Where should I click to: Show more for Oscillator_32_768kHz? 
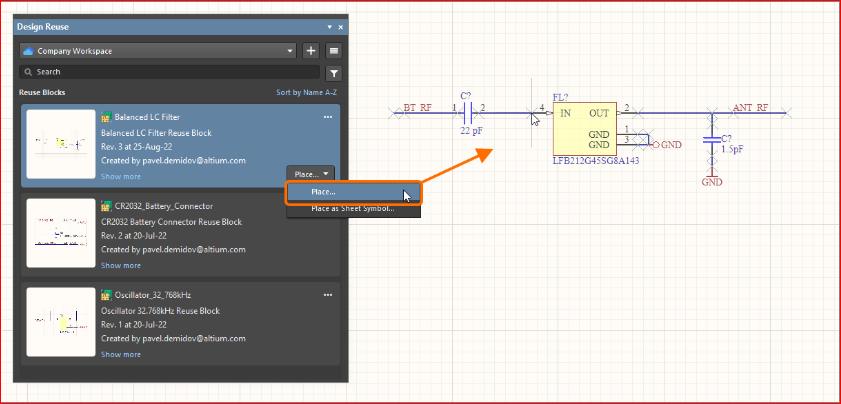[121, 355]
